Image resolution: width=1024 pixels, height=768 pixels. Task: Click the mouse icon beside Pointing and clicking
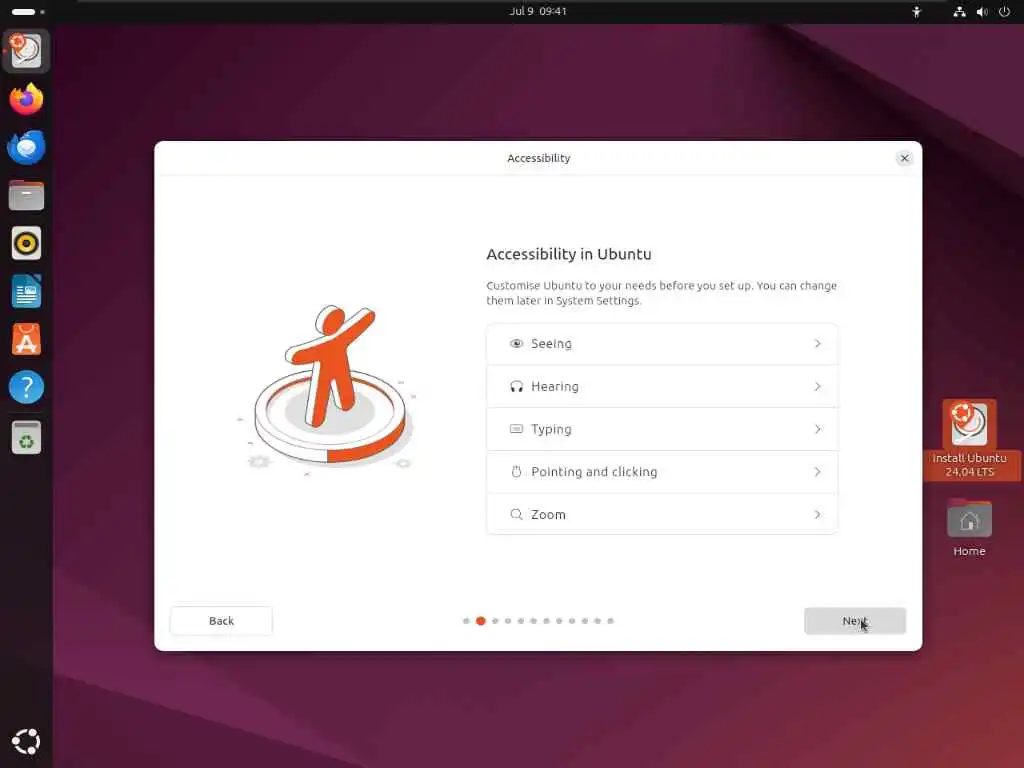point(516,472)
